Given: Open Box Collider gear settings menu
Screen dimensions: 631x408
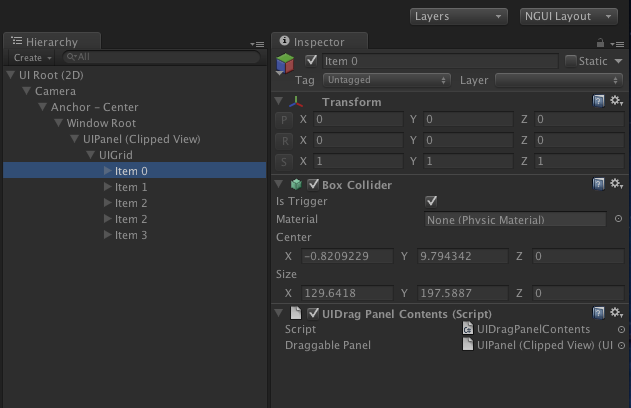Looking at the screenshot, I should (x=616, y=184).
